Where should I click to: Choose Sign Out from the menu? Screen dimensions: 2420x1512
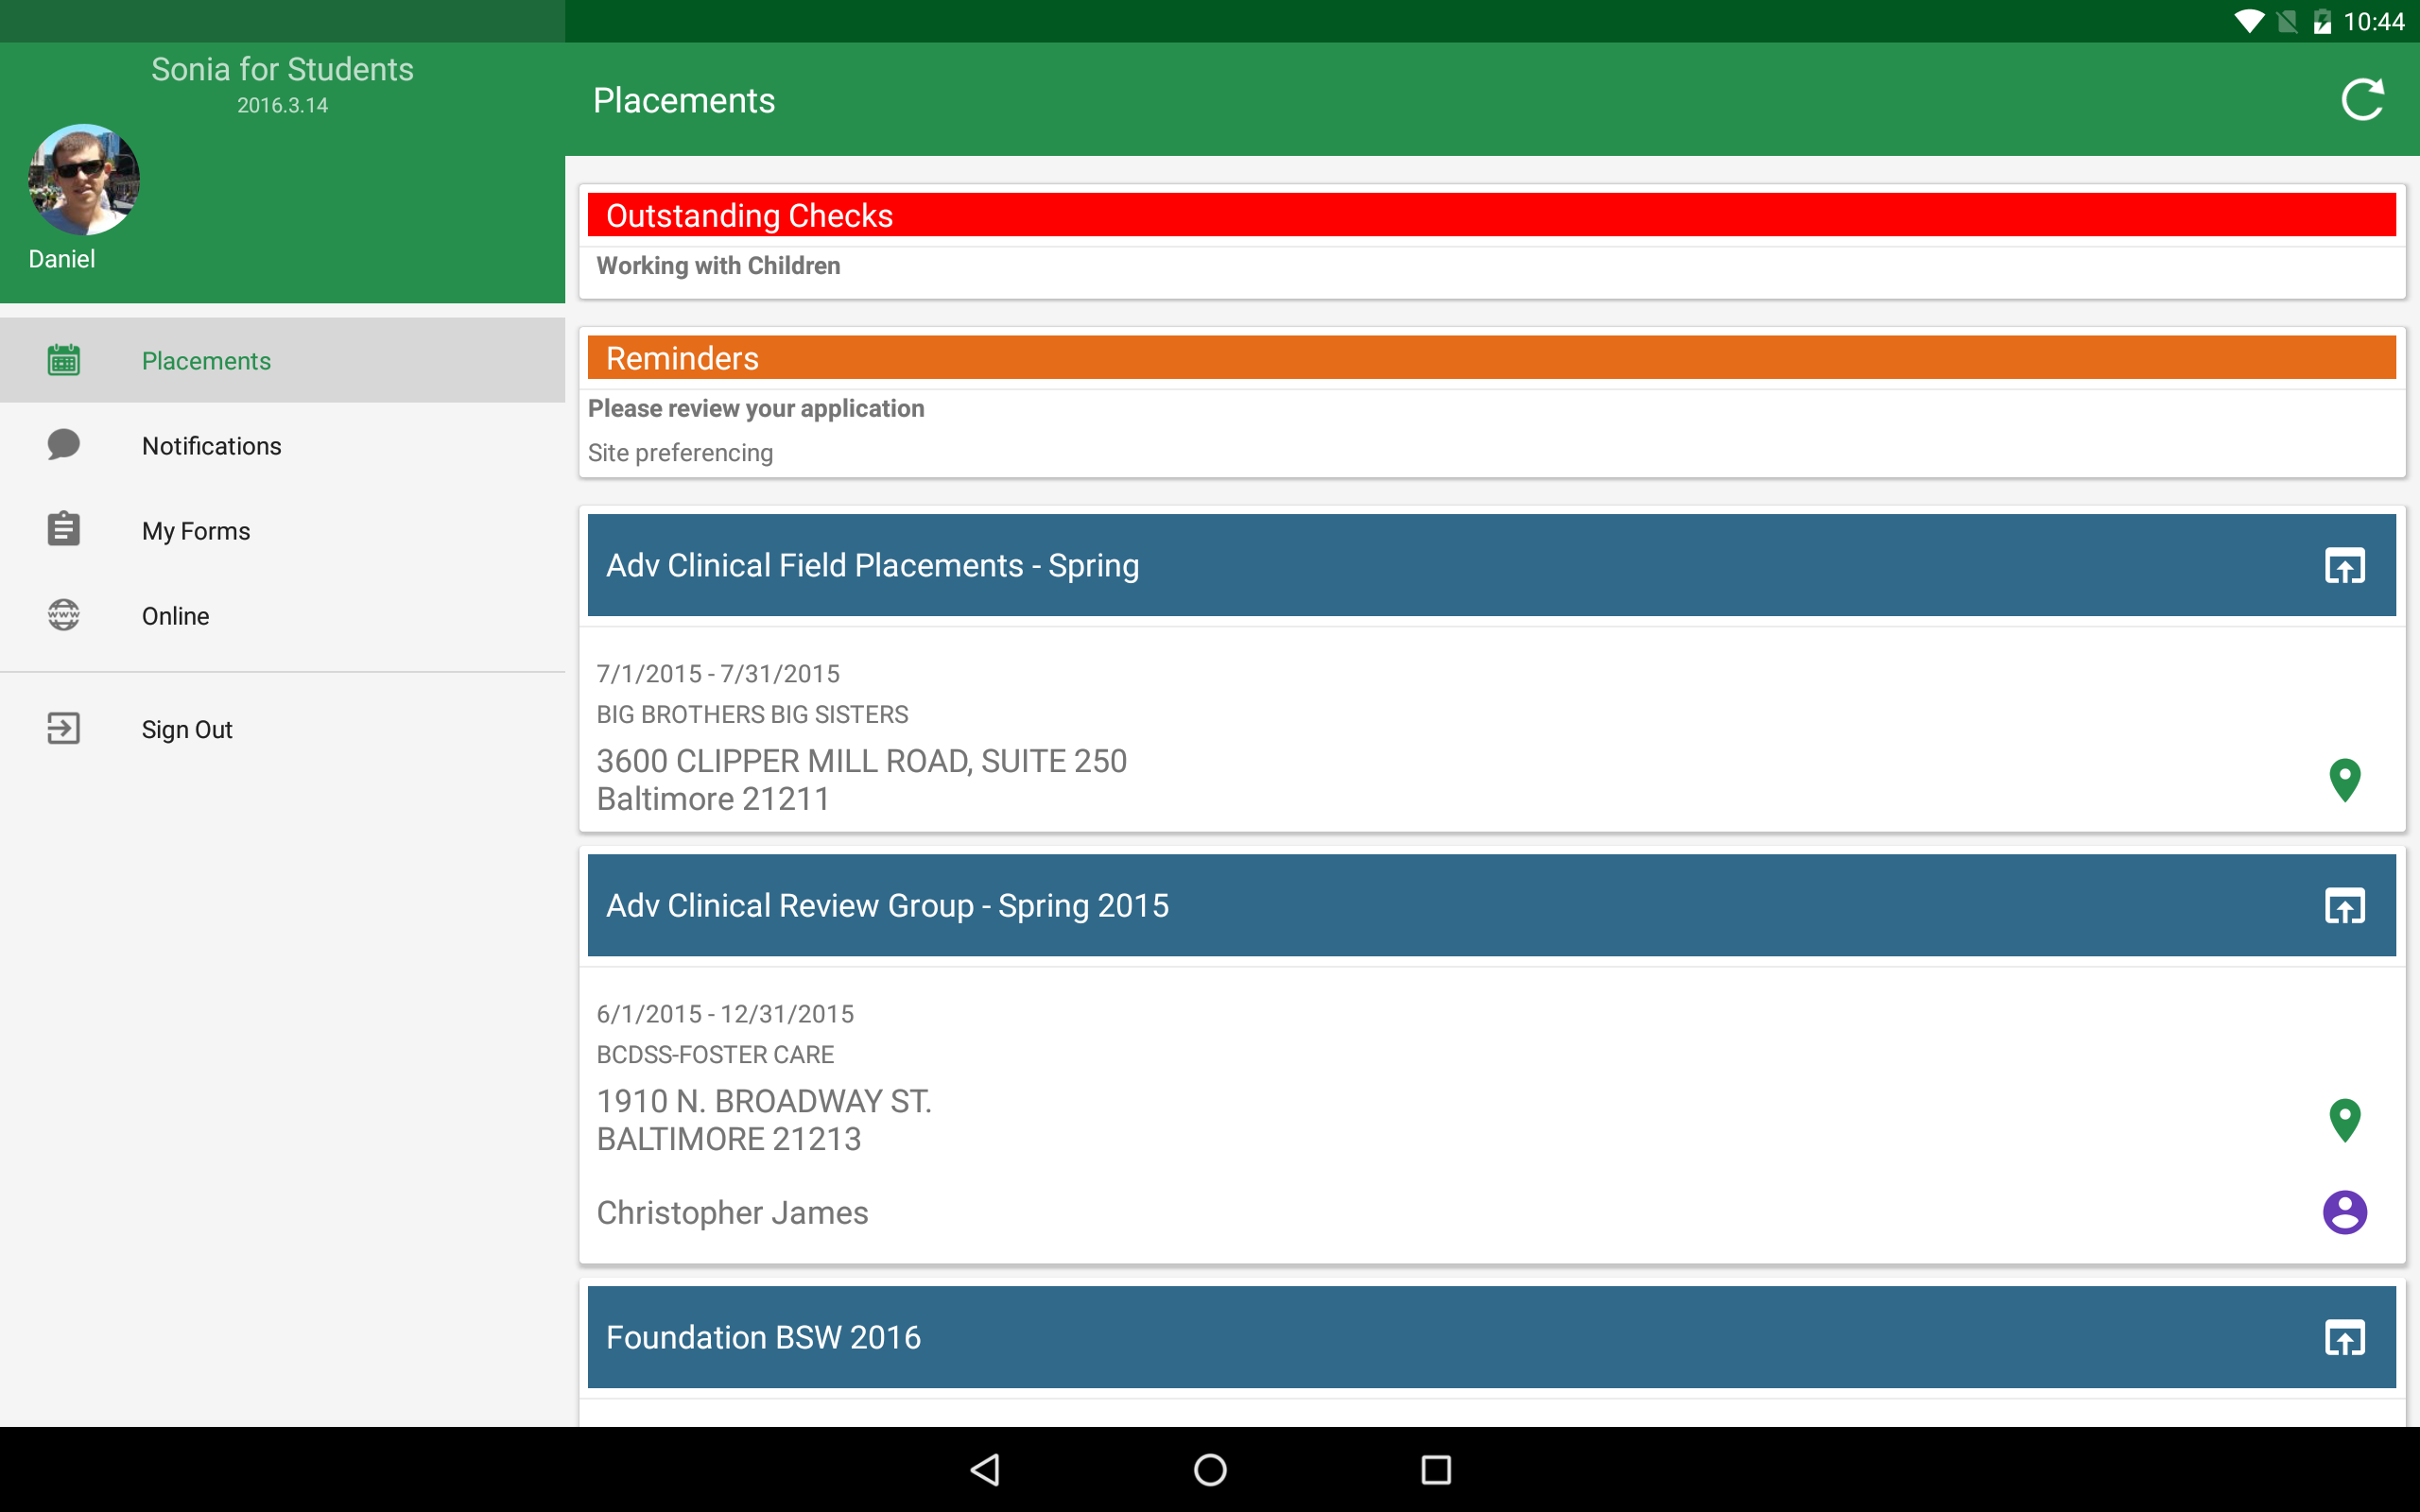point(283,729)
